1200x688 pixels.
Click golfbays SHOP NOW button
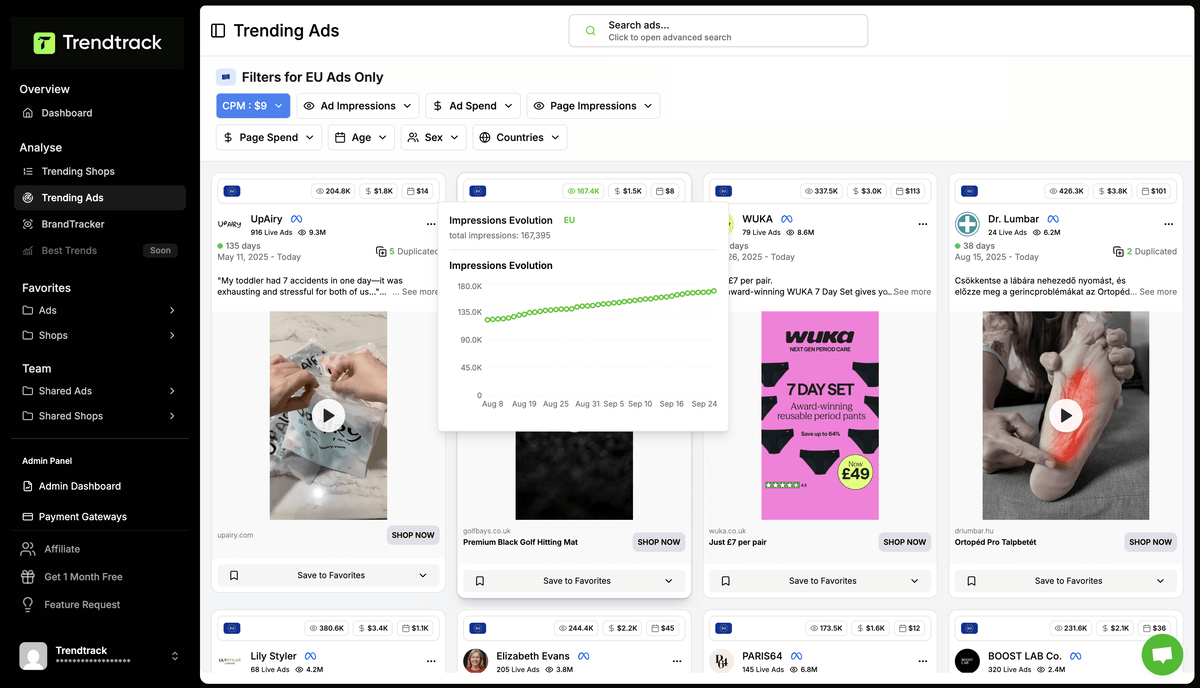[x=659, y=542]
